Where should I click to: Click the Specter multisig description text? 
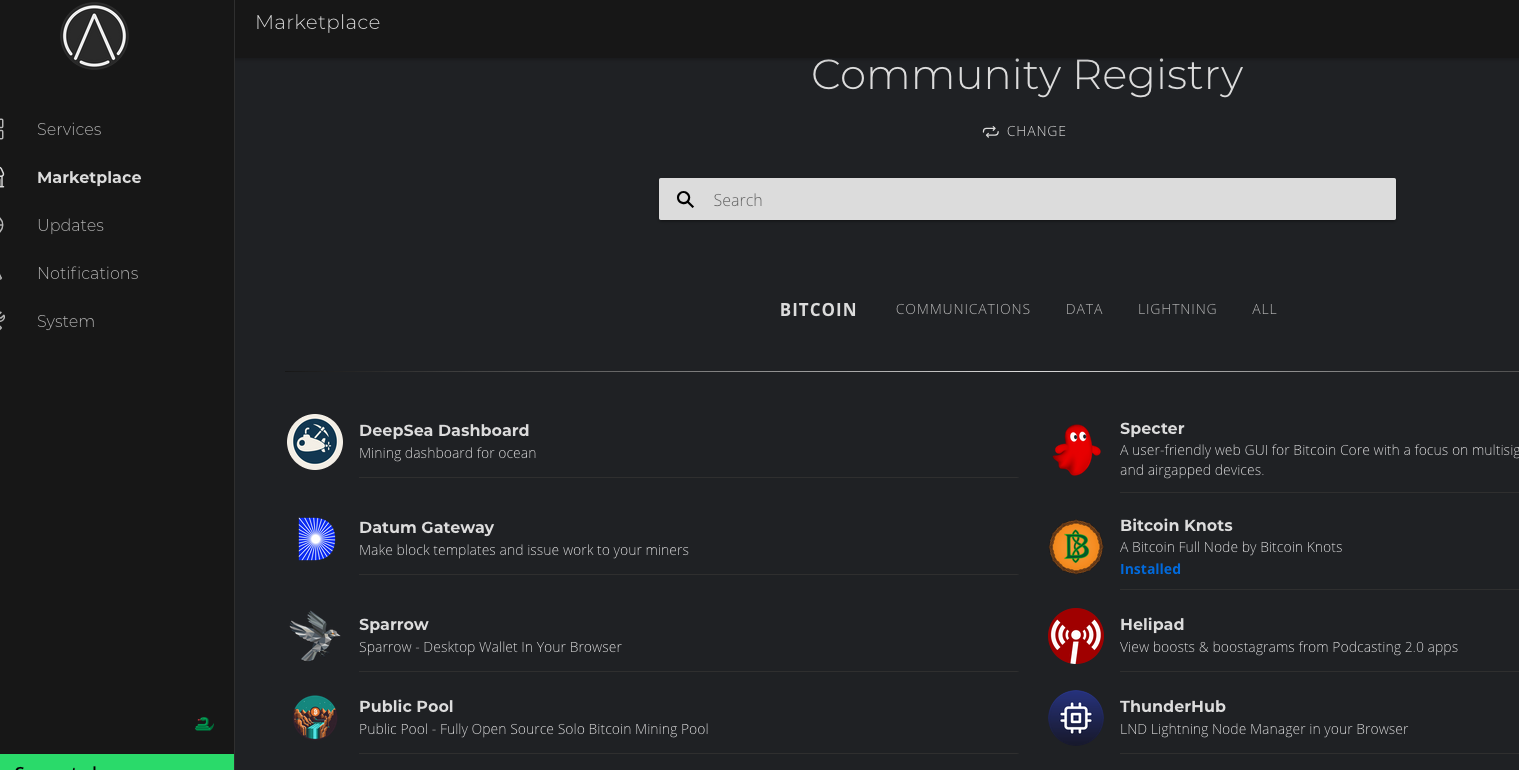point(1319,460)
